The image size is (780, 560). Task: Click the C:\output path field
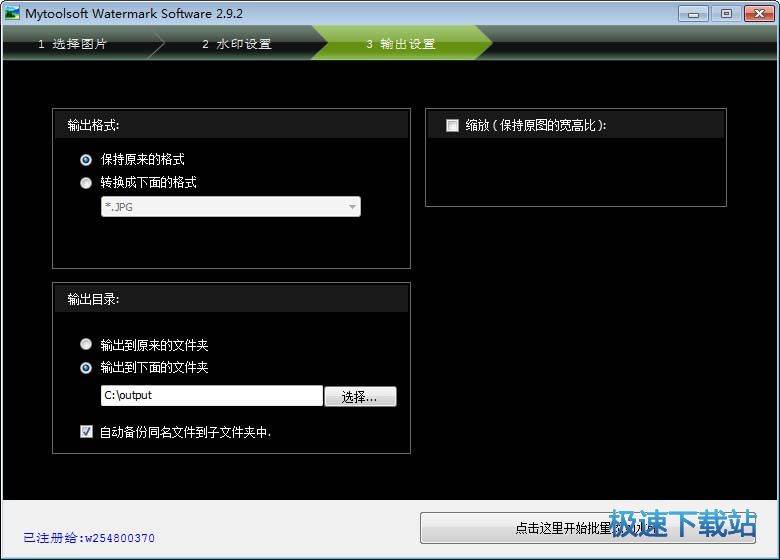pos(211,396)
